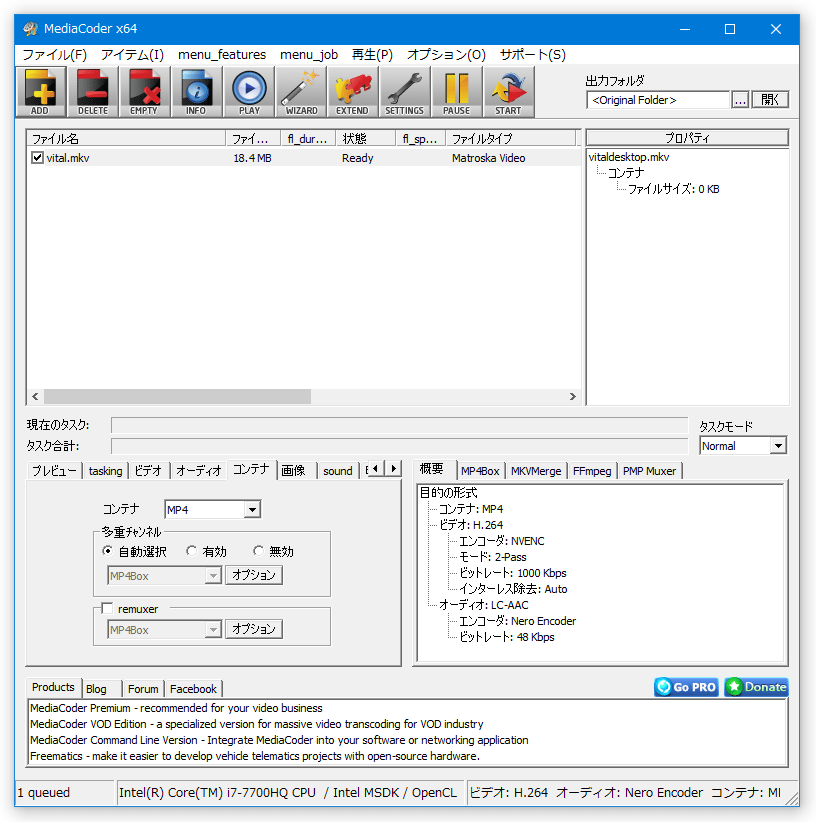Click the 出力フォルダ path input field
The image size is (816, 822).
[x=658, y=100]
